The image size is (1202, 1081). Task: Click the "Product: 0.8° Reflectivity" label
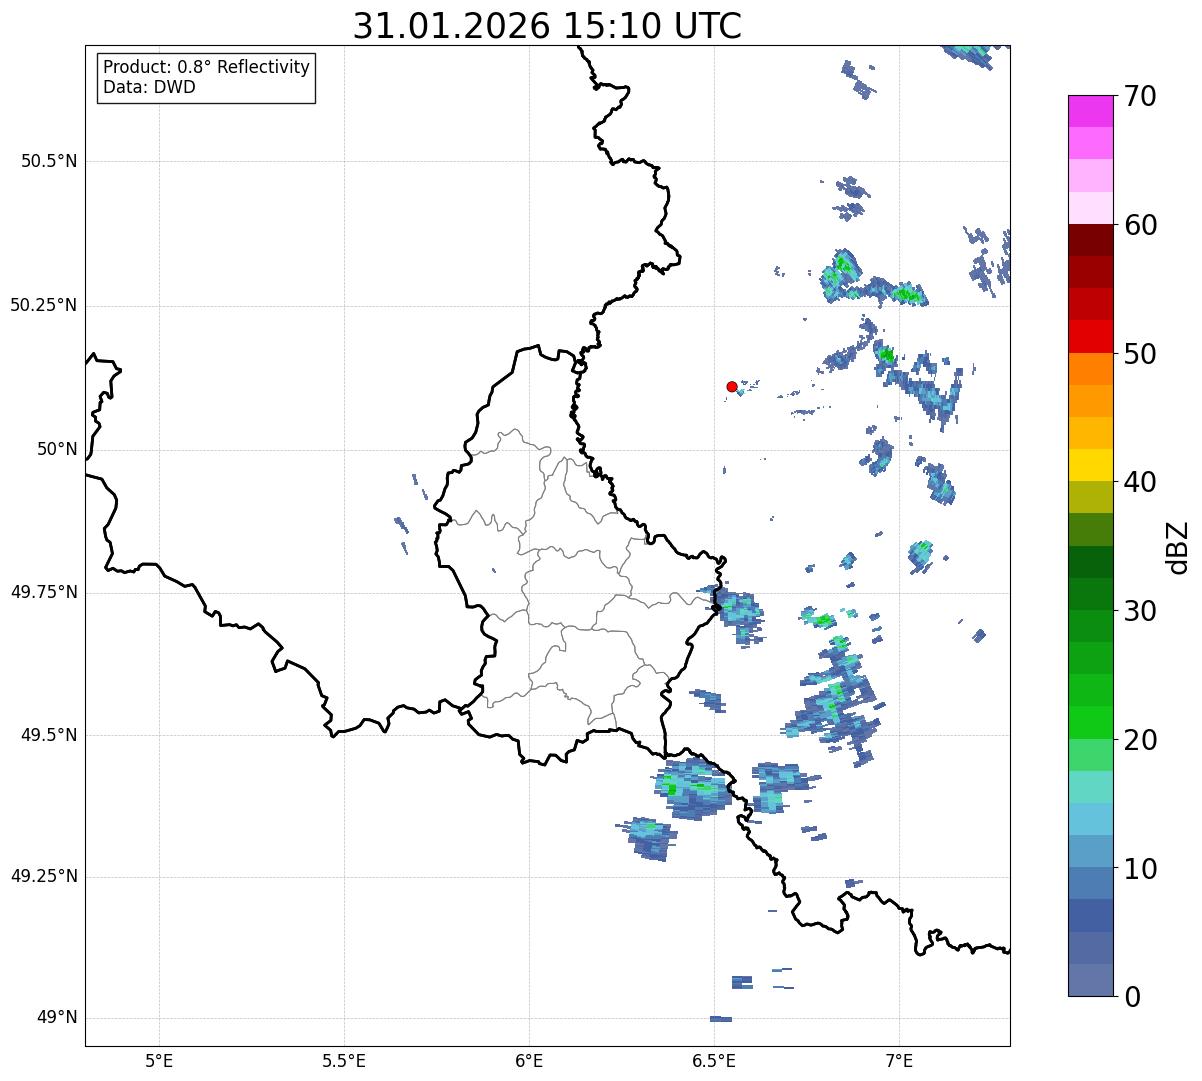tap(207, 67)
